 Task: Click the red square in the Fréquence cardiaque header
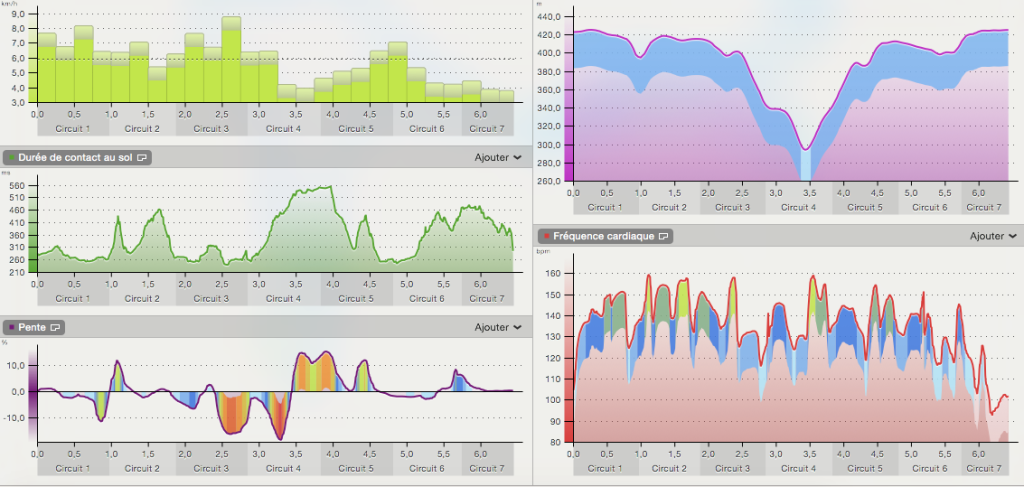point(547,236)
